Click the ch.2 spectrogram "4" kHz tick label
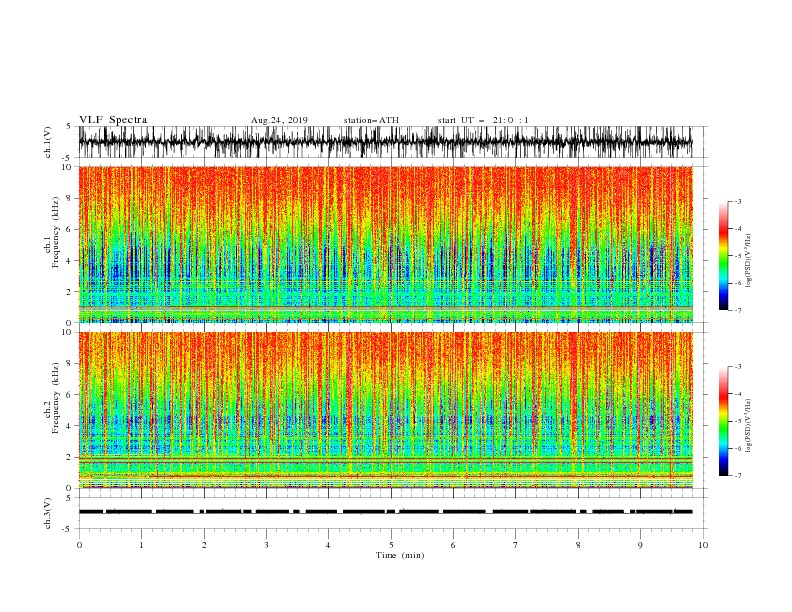This screenshot has height=612, width=792. pyautogui.click(x=69, y=426)
